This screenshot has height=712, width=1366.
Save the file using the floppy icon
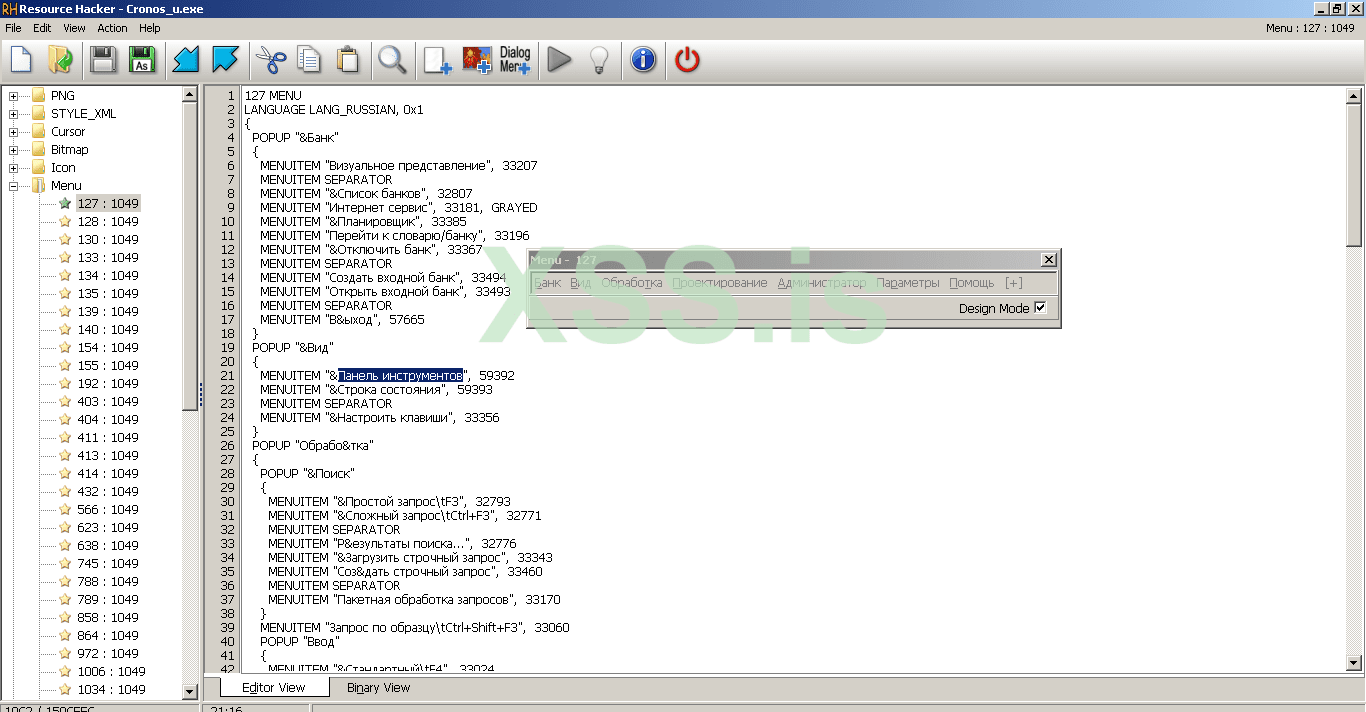pos(103,60)
